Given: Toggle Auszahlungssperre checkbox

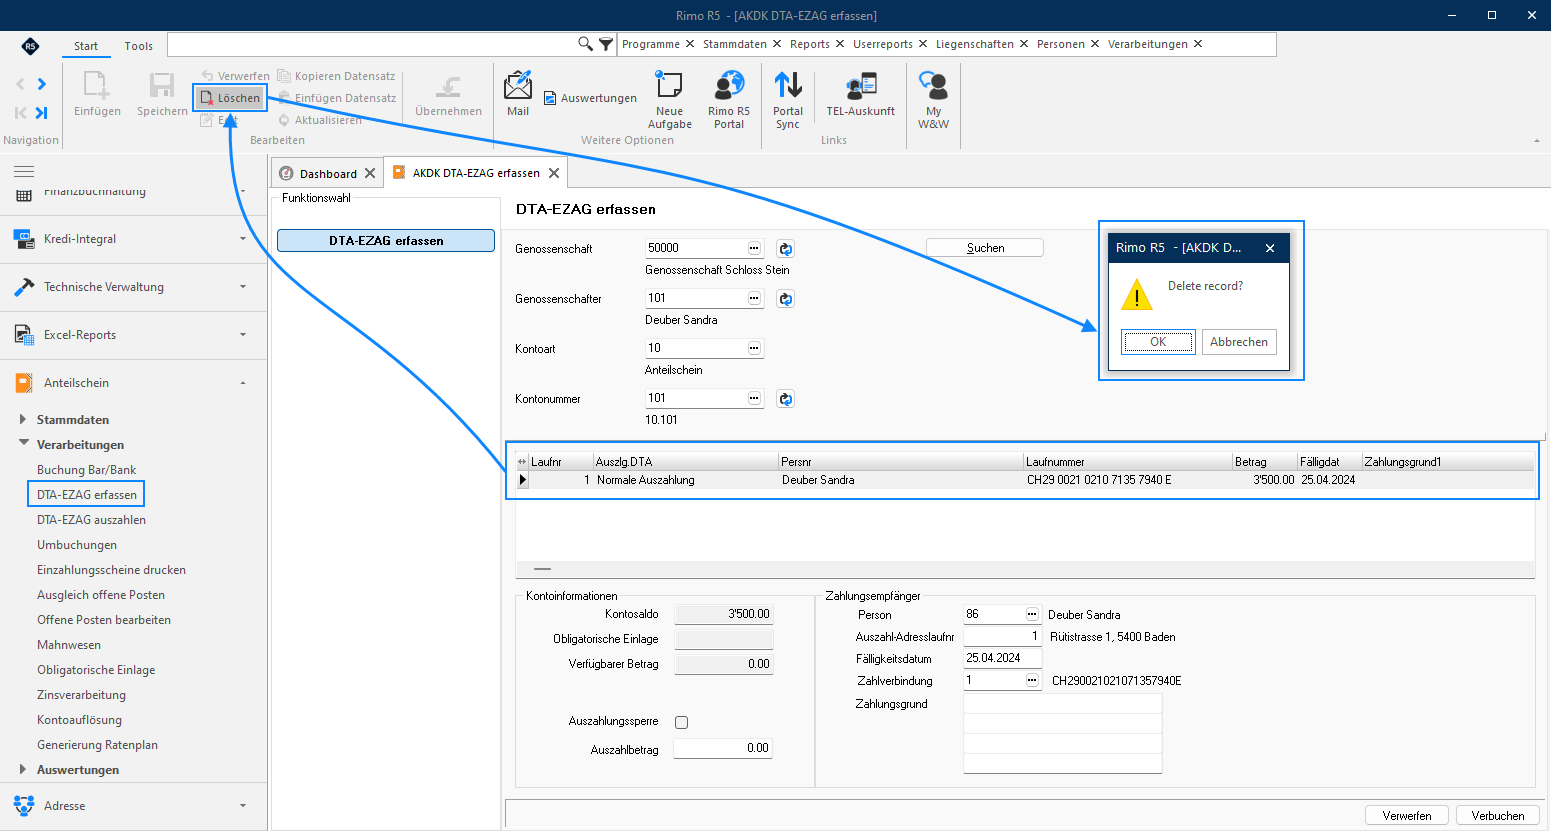Looking at the screenshot, I should (682, 722).
